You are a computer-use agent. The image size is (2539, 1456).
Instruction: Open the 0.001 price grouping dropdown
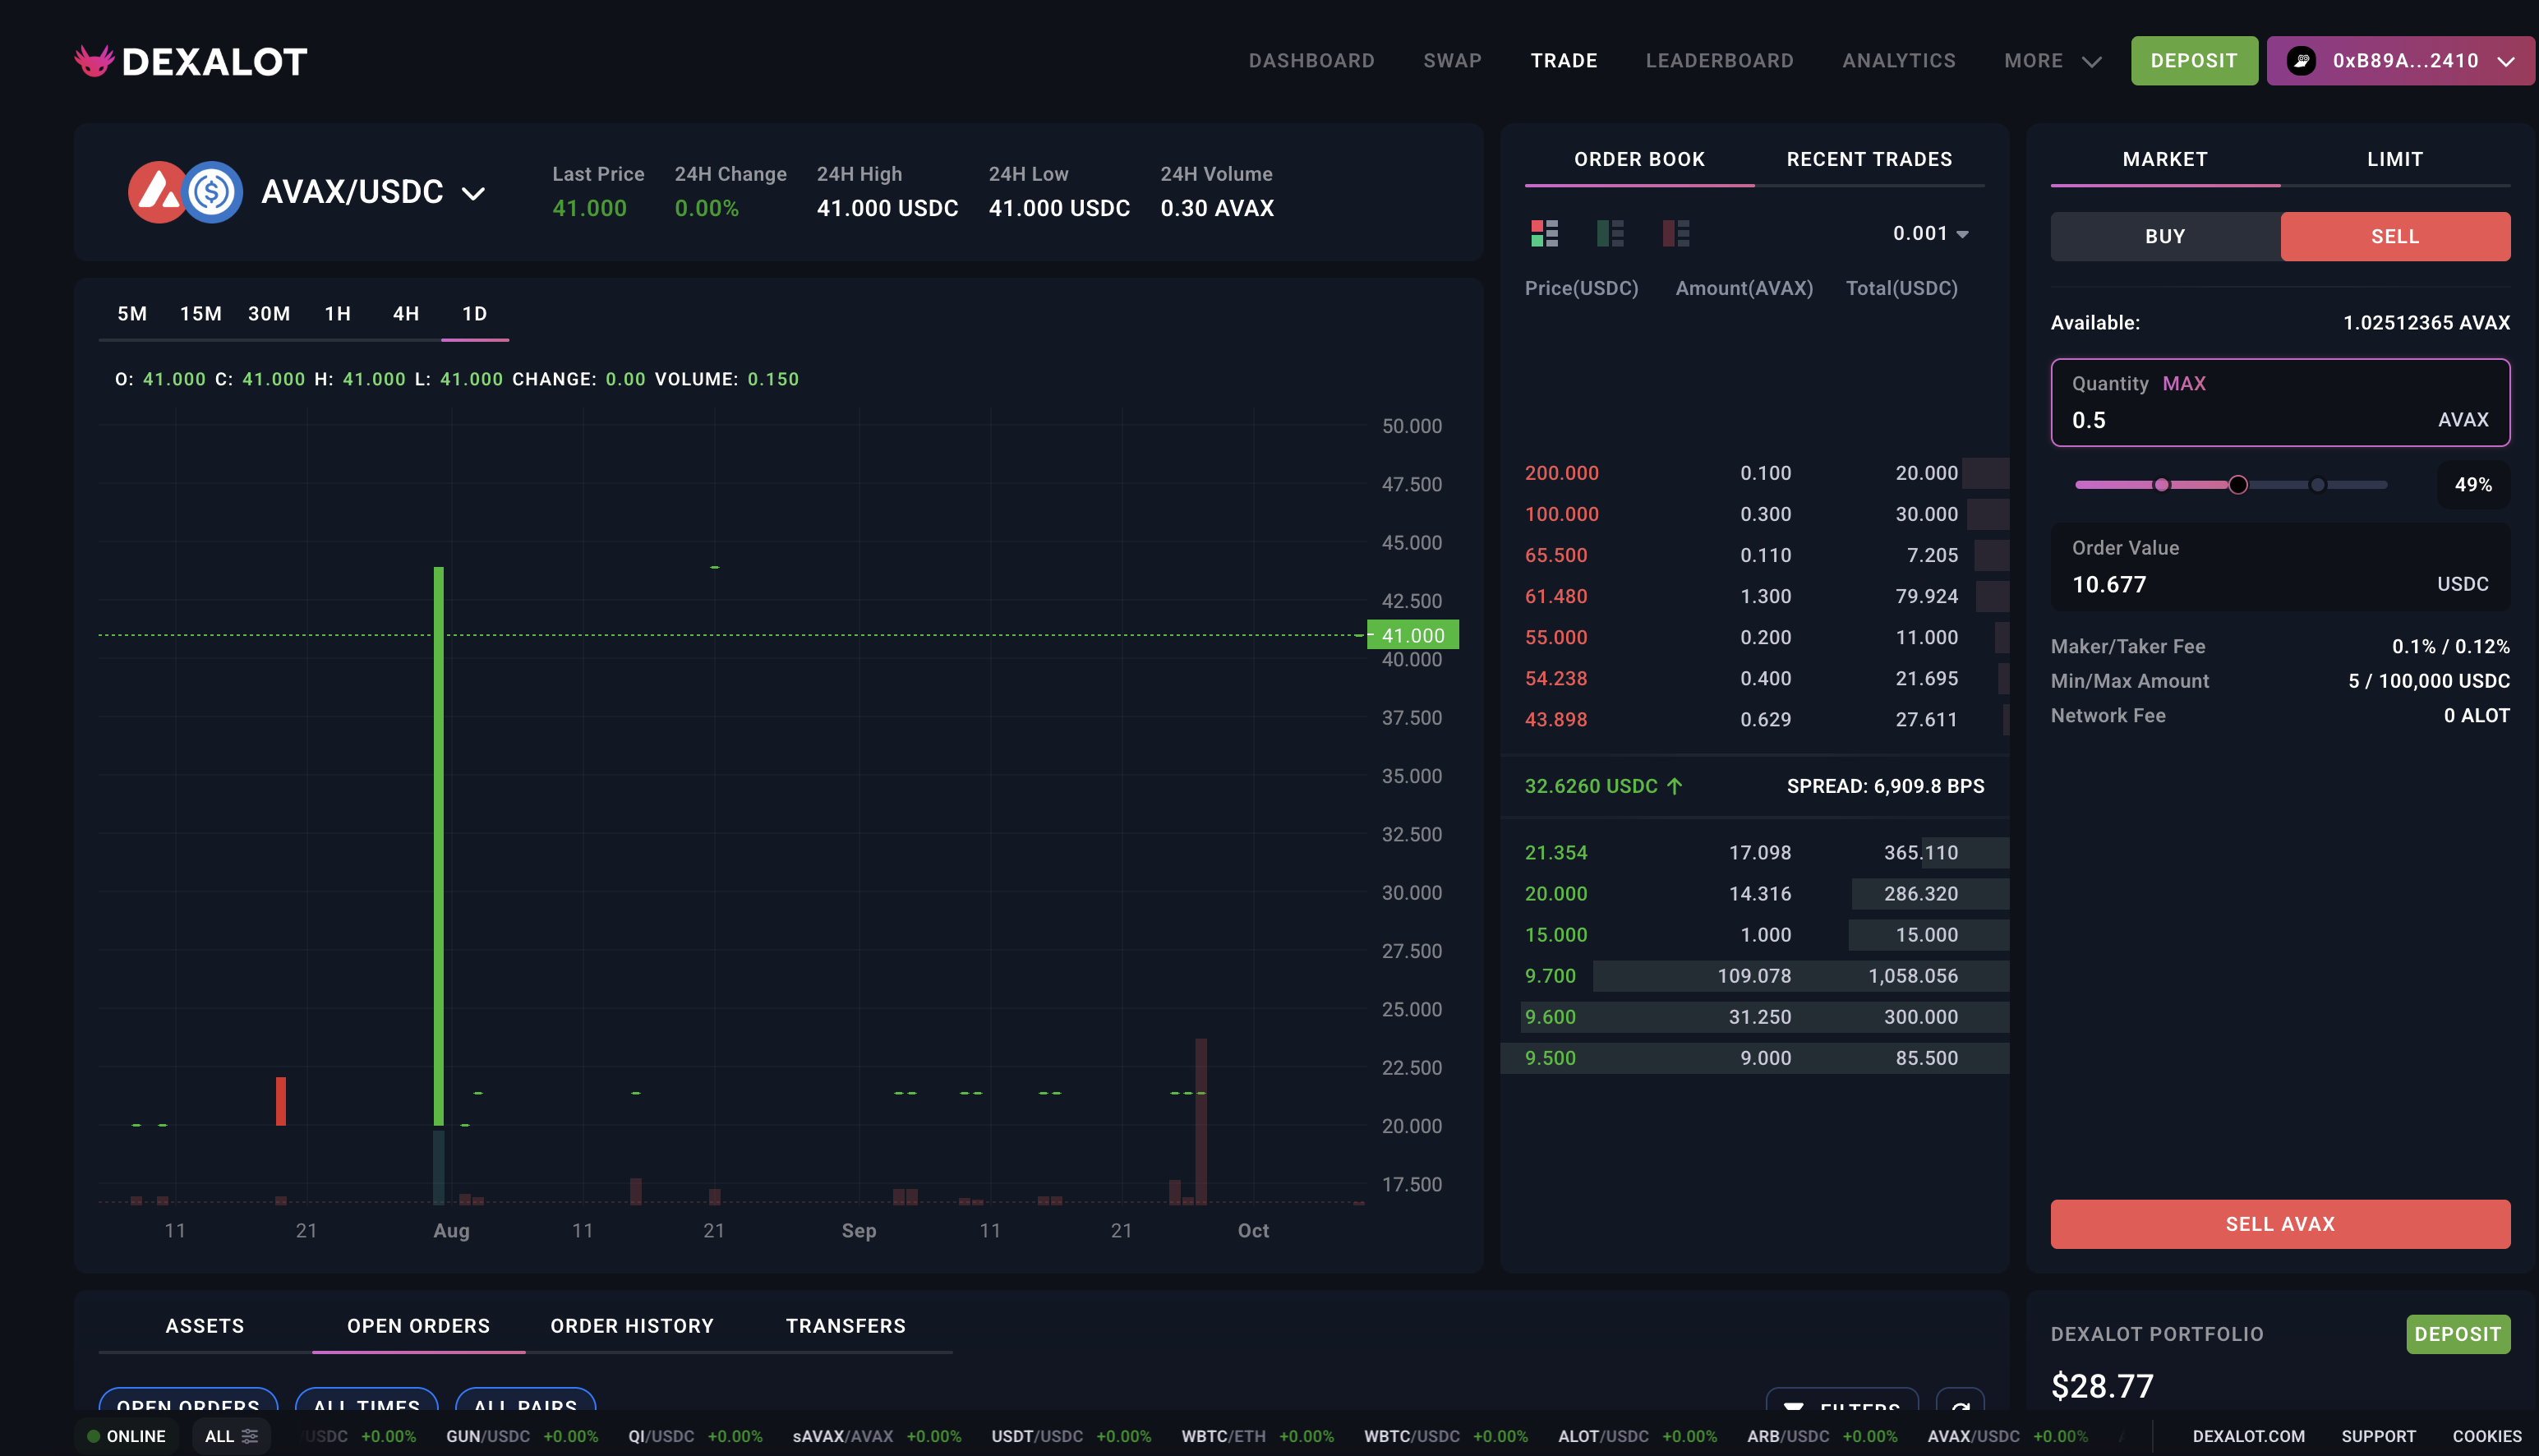tap(1930, 234)
